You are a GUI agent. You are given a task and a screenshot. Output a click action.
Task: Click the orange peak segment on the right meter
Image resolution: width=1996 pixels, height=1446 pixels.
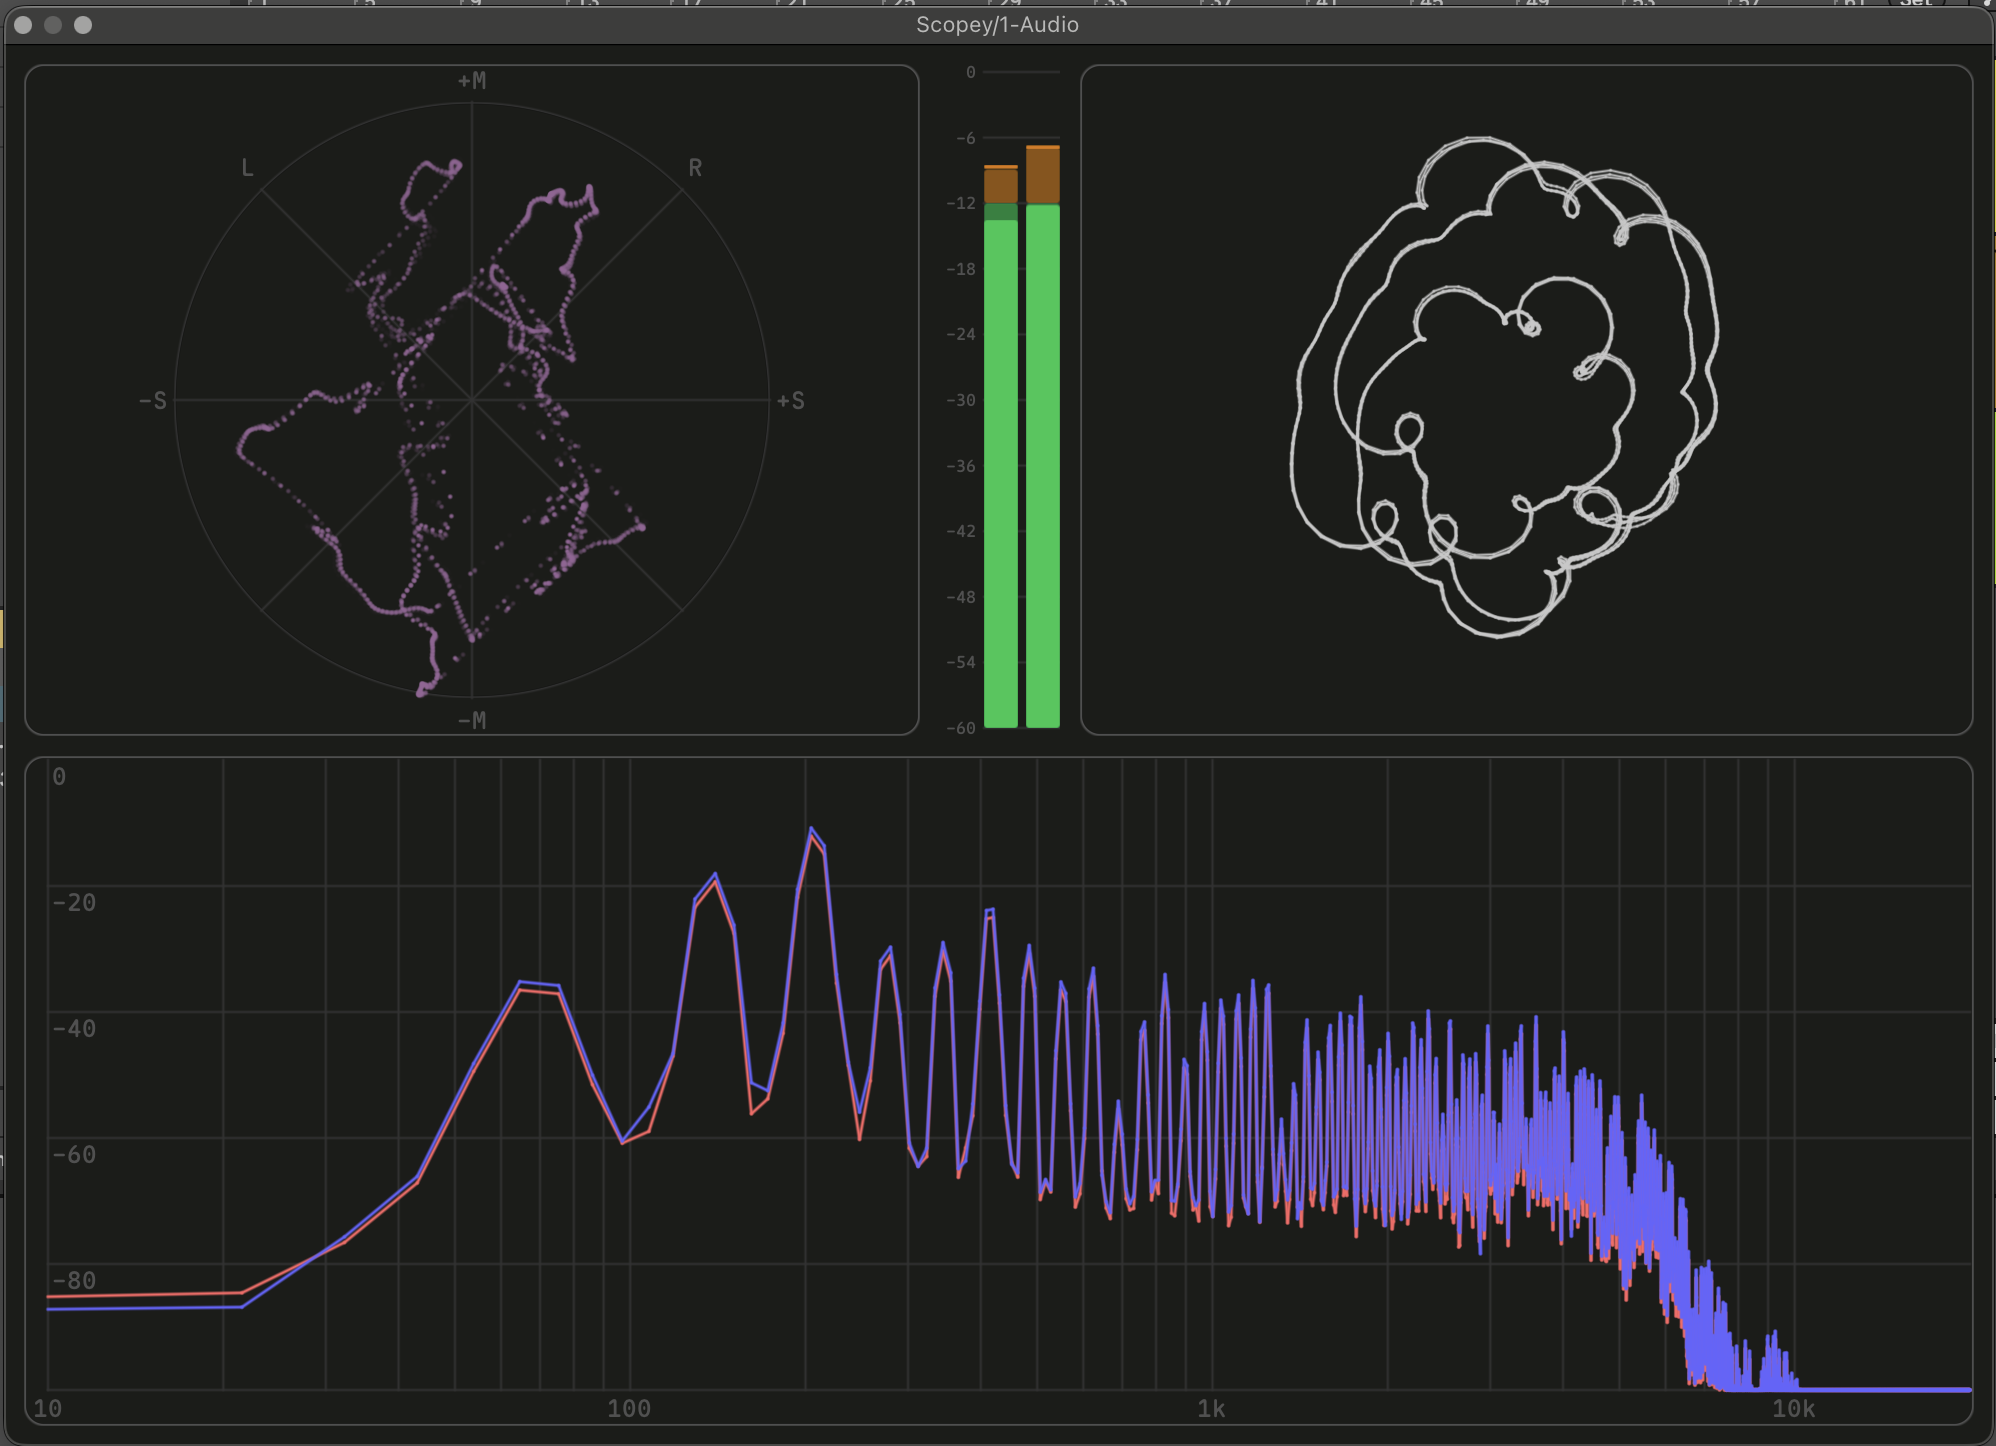coord(1043,175)
